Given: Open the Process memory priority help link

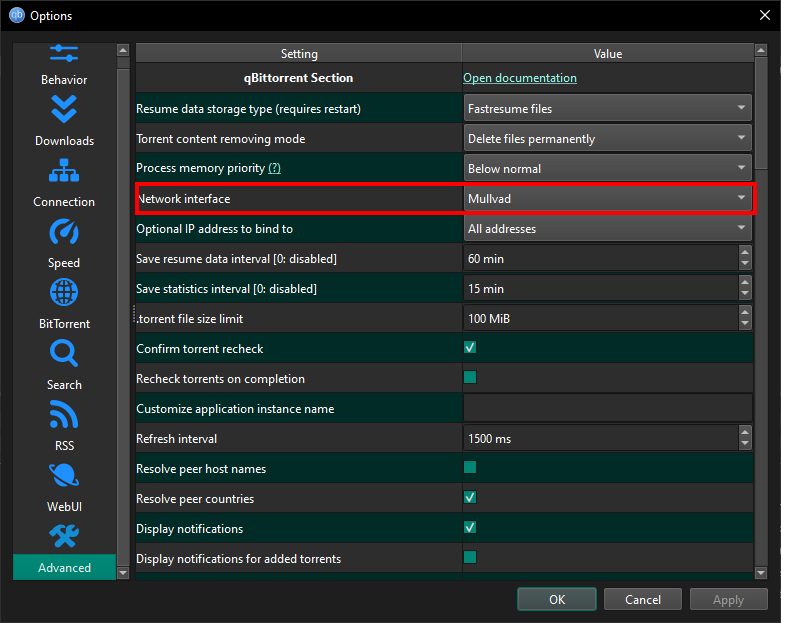Looking at the screenshot, I should [274, 168].
